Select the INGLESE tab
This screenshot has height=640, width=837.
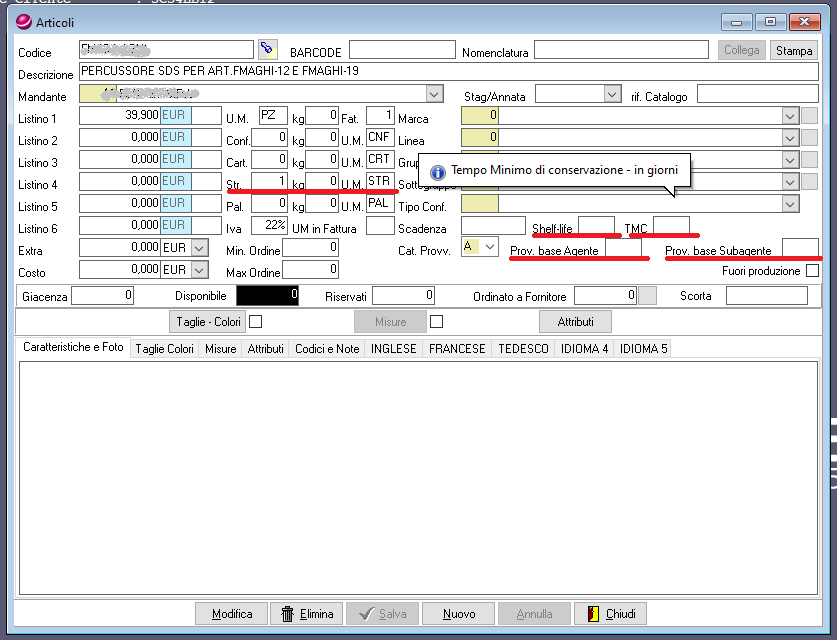click(394, 348)
